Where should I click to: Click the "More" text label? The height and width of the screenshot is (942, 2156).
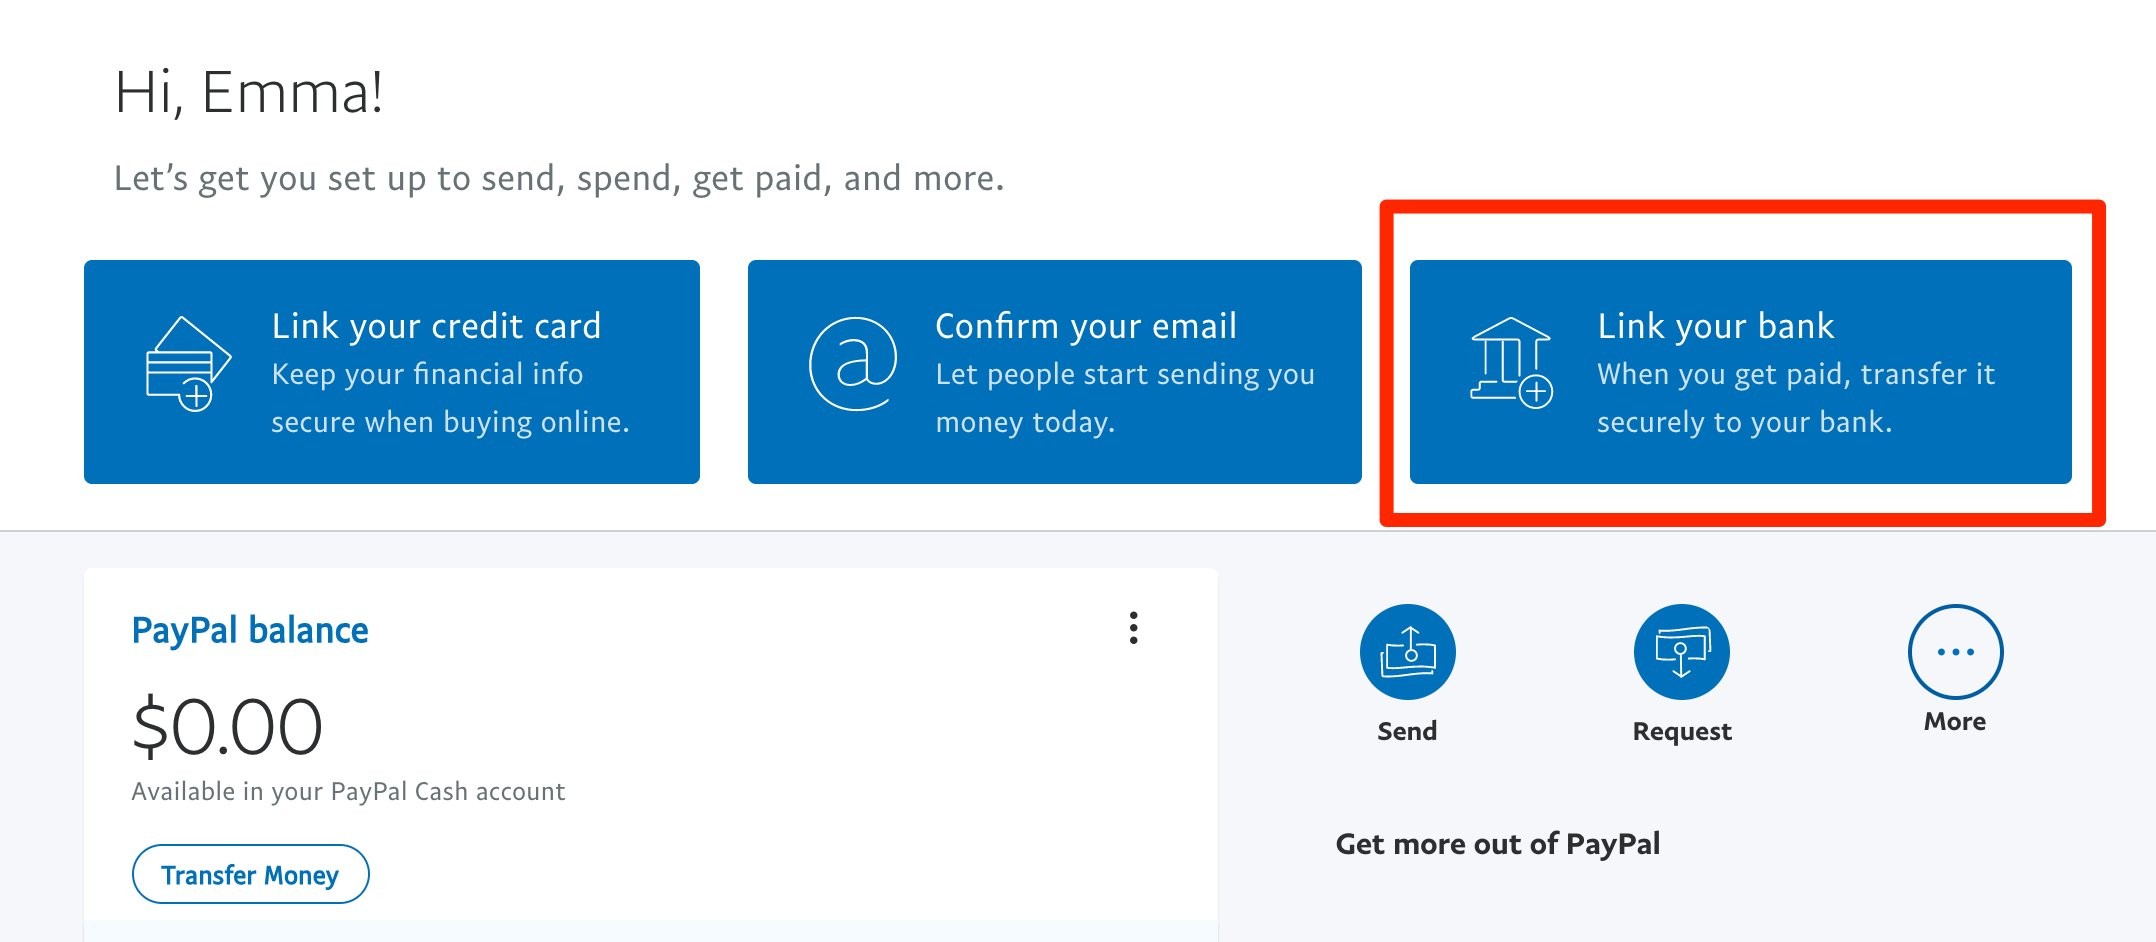(1955, 722)
